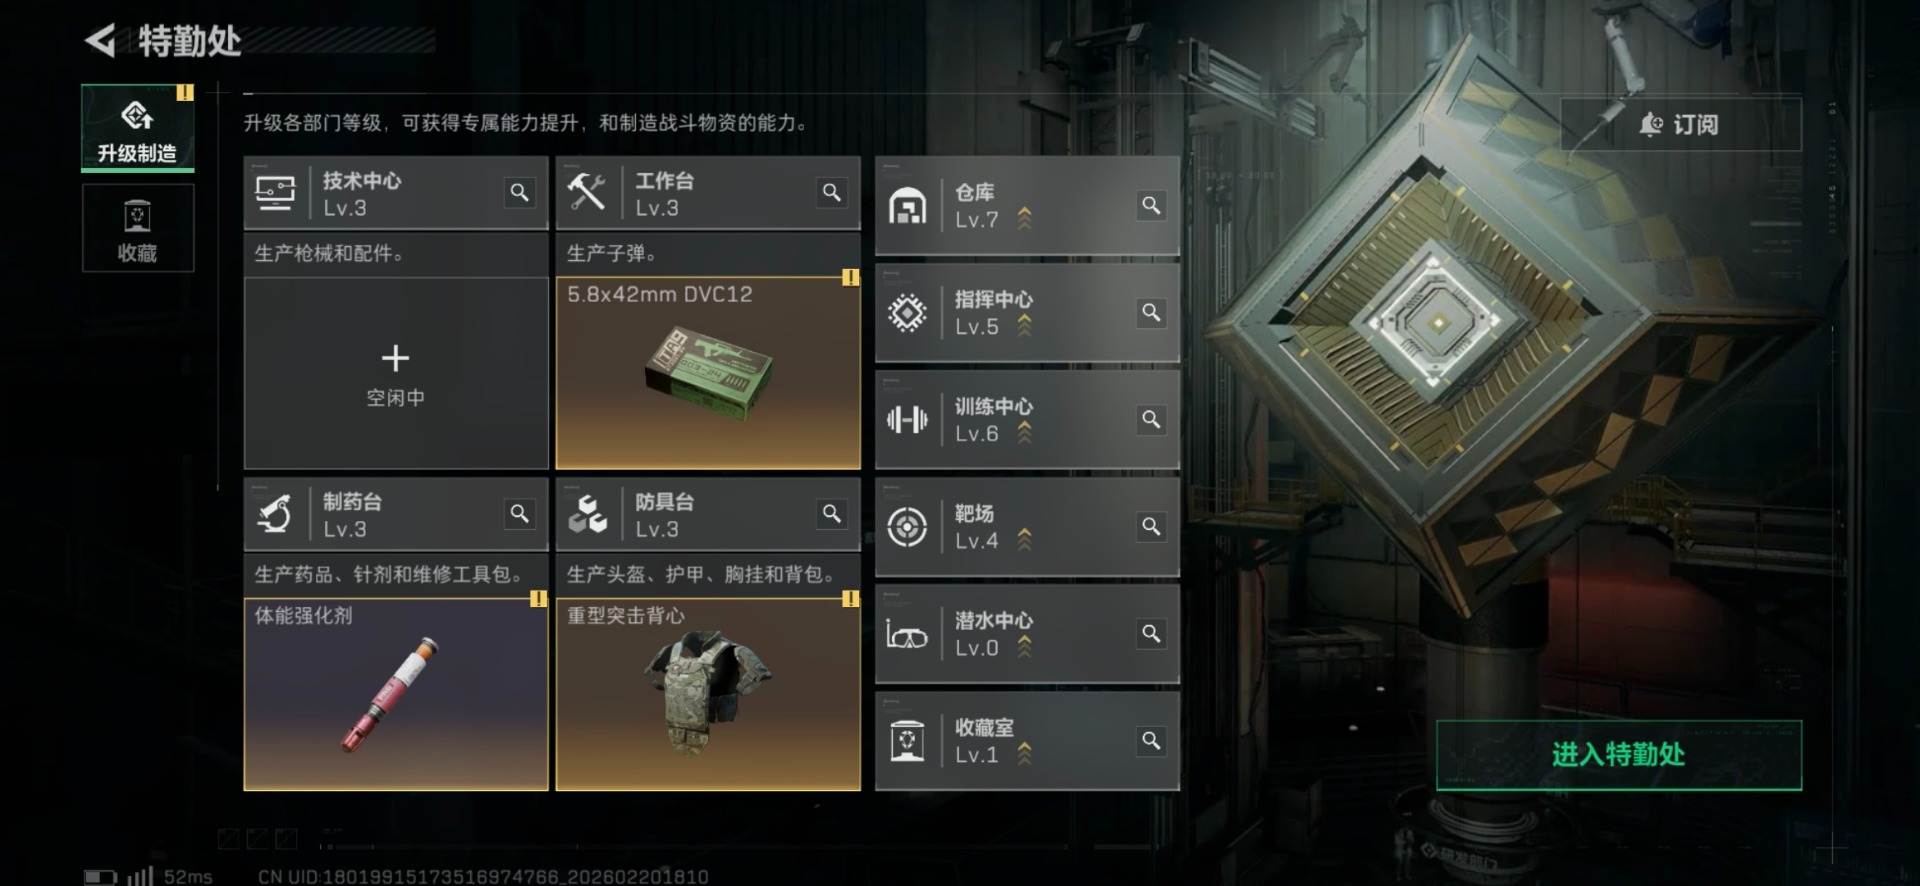The image size is (1920, 886).
Task: Open magnifier for 收藏室
Action: 1151,741
